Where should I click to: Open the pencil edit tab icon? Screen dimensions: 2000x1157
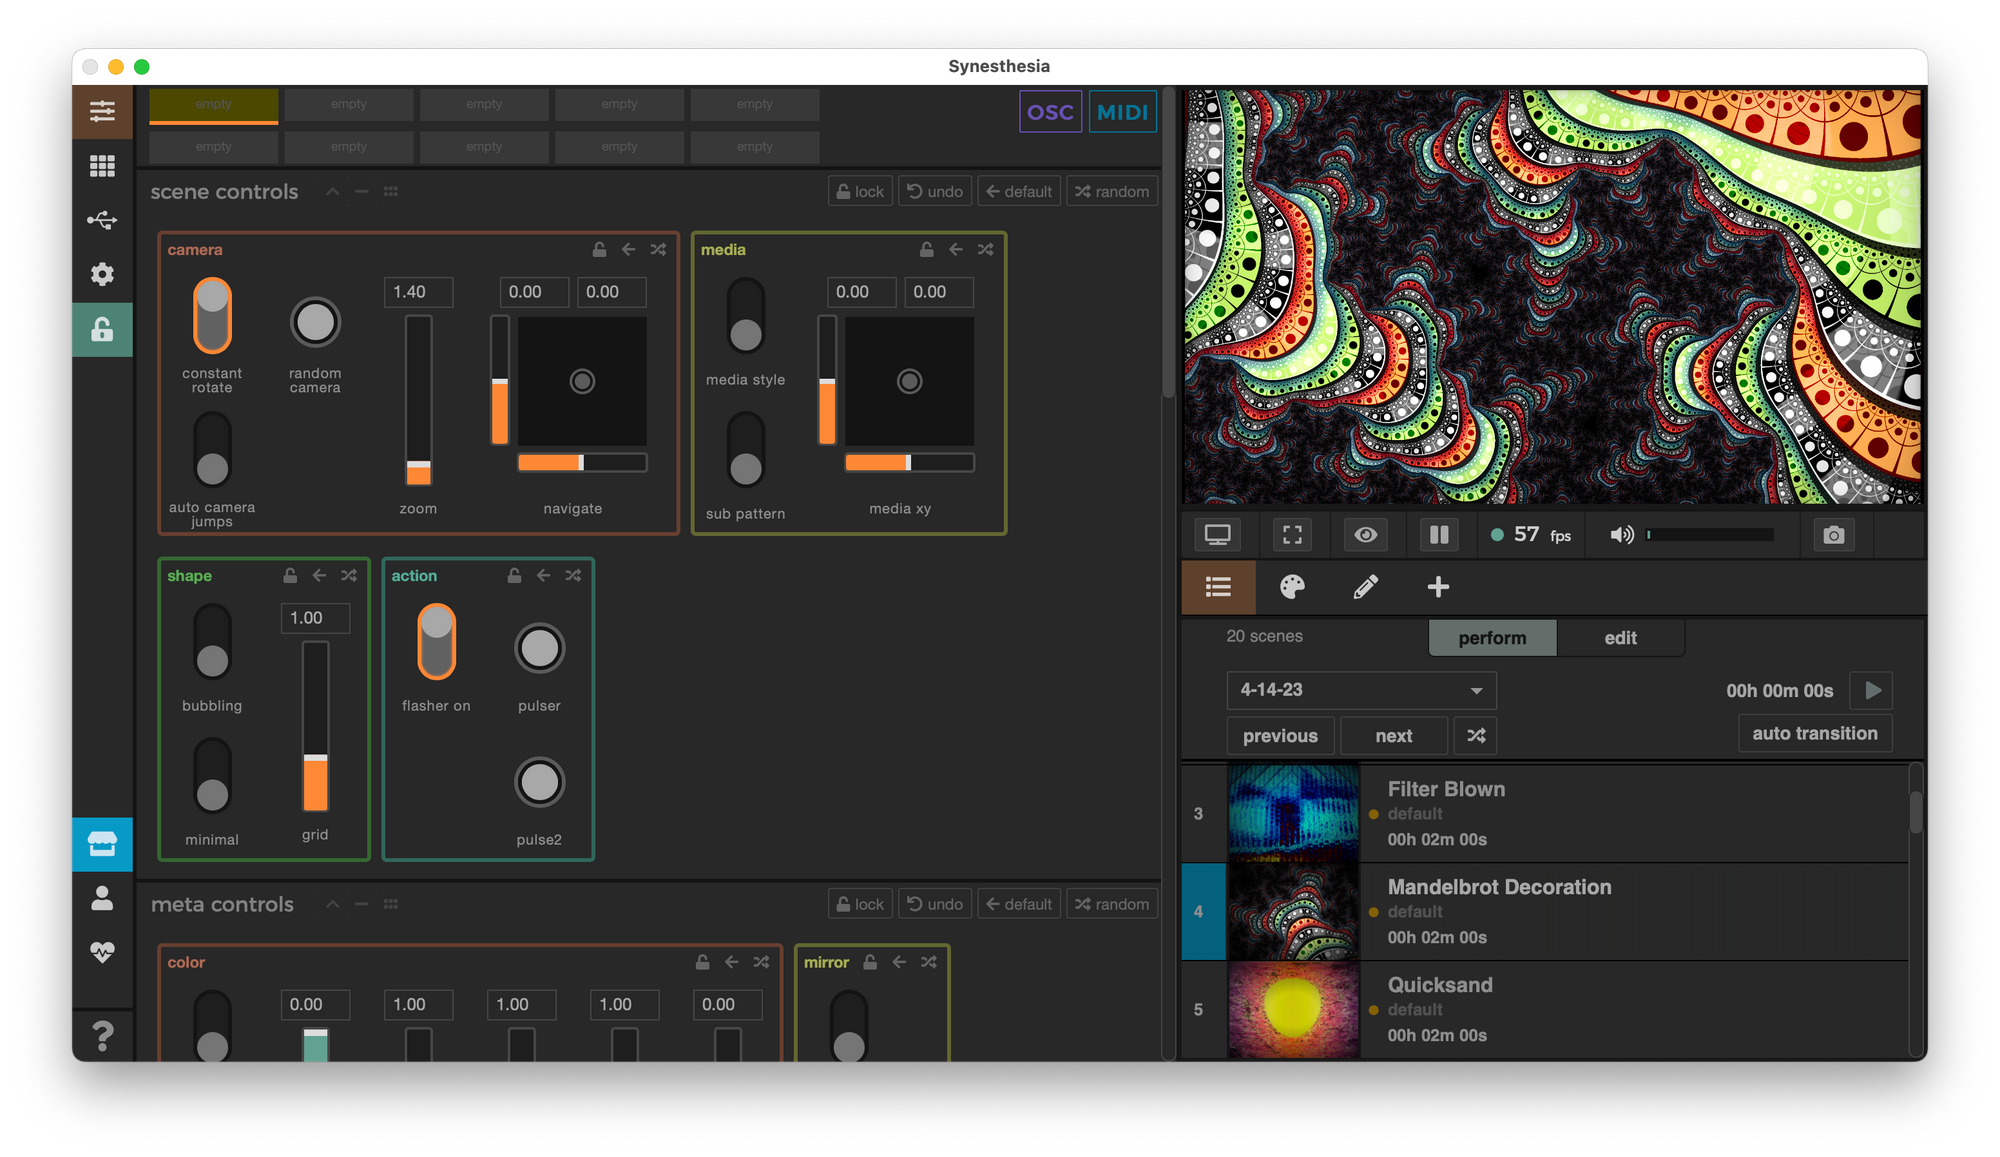tap(1365, 587)
